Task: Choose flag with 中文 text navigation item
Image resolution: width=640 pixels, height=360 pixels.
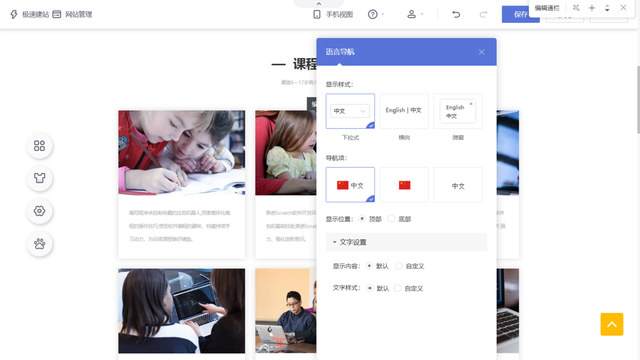Action: (x=350, y=185)
